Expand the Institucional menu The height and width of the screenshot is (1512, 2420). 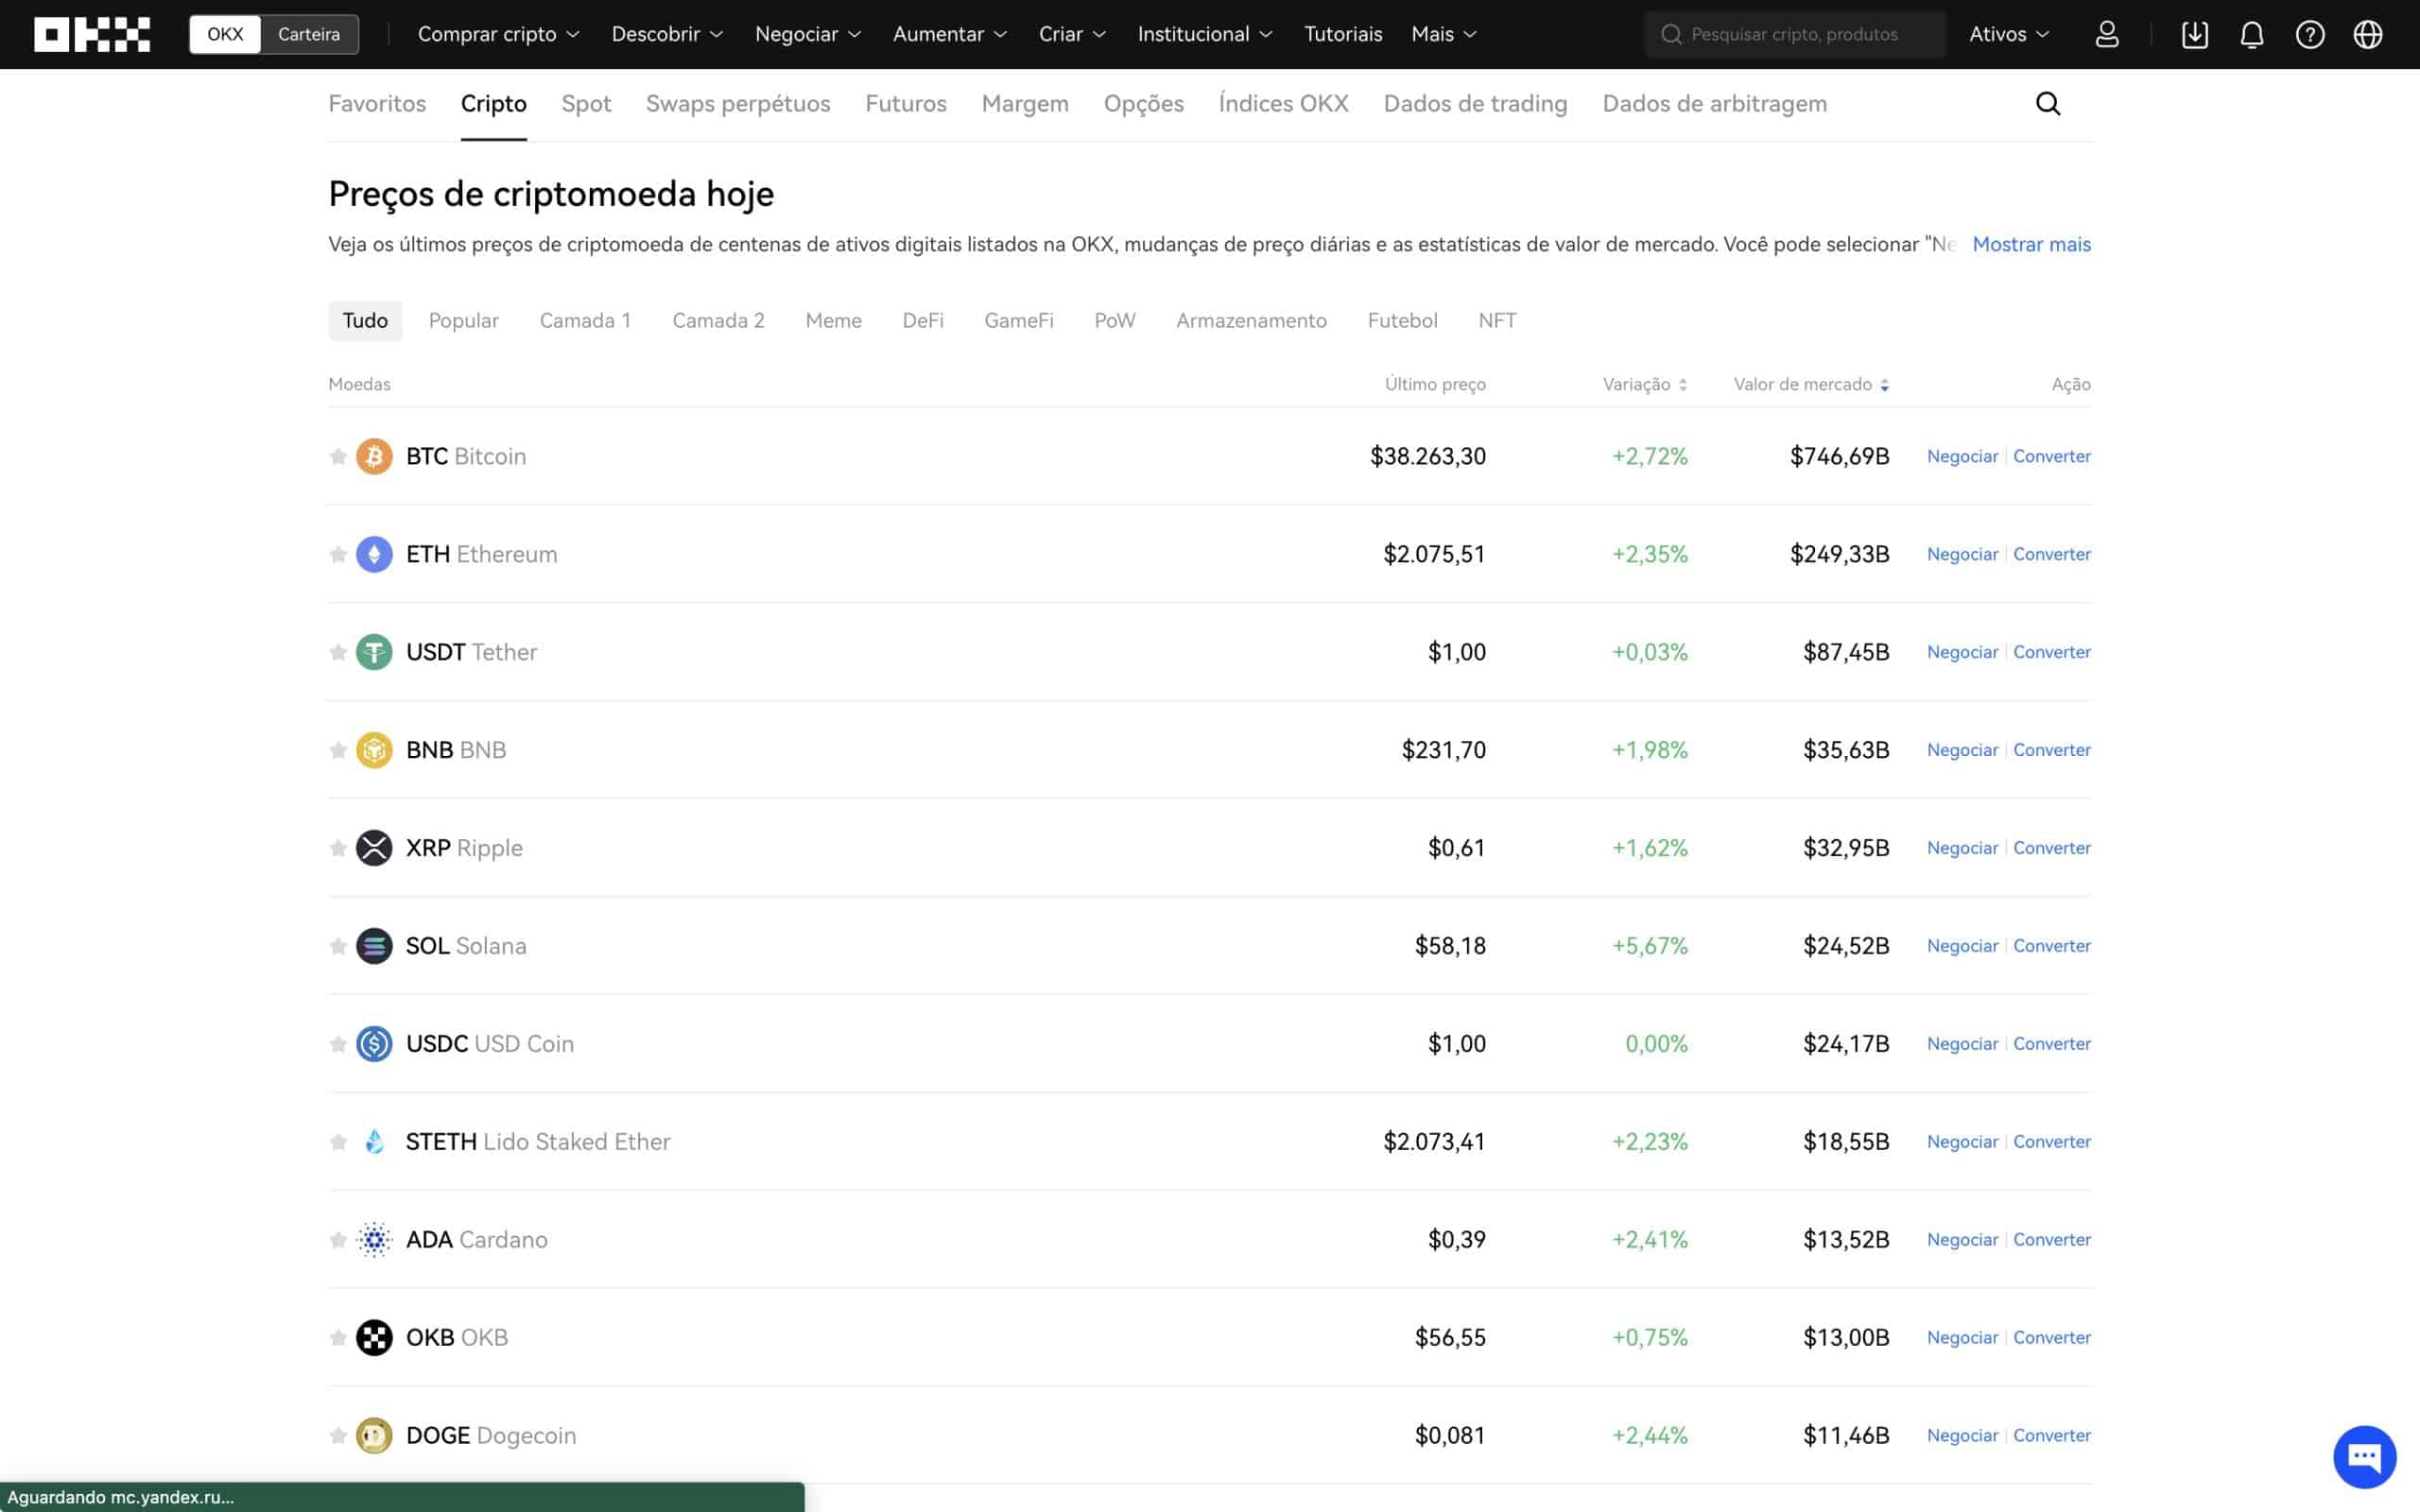(1205, 34)
